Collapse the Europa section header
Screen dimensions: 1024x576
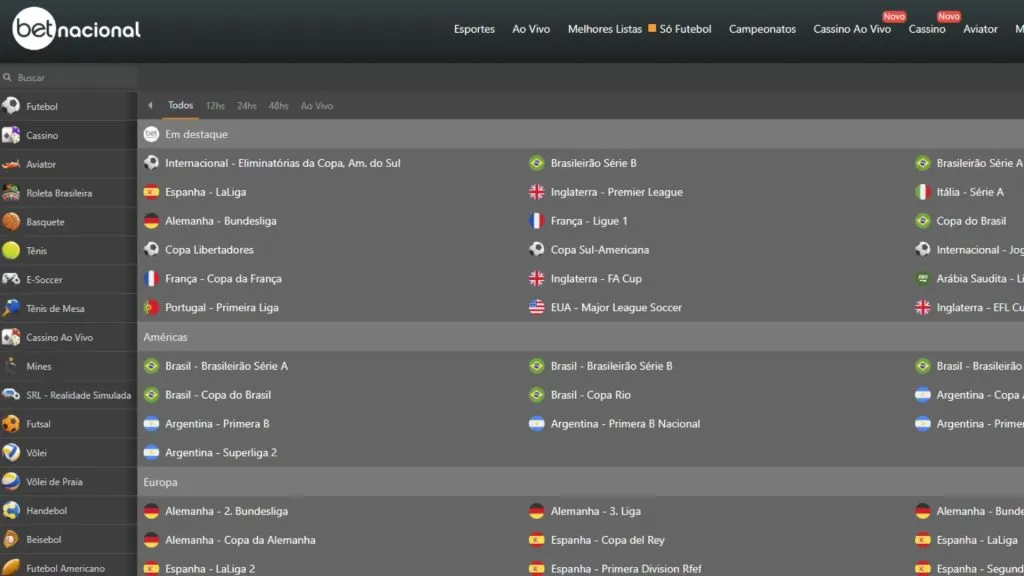[x=581, y=482]
